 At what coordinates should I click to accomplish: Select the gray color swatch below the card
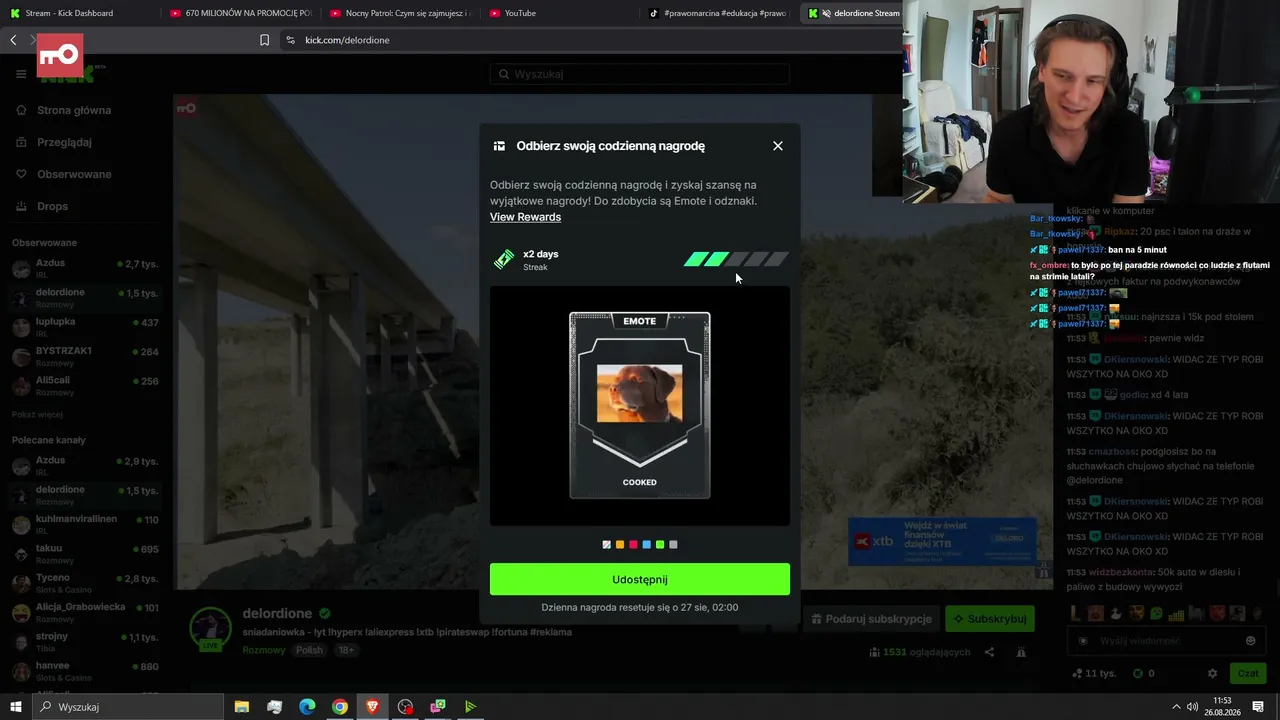[x=673, y=545]
